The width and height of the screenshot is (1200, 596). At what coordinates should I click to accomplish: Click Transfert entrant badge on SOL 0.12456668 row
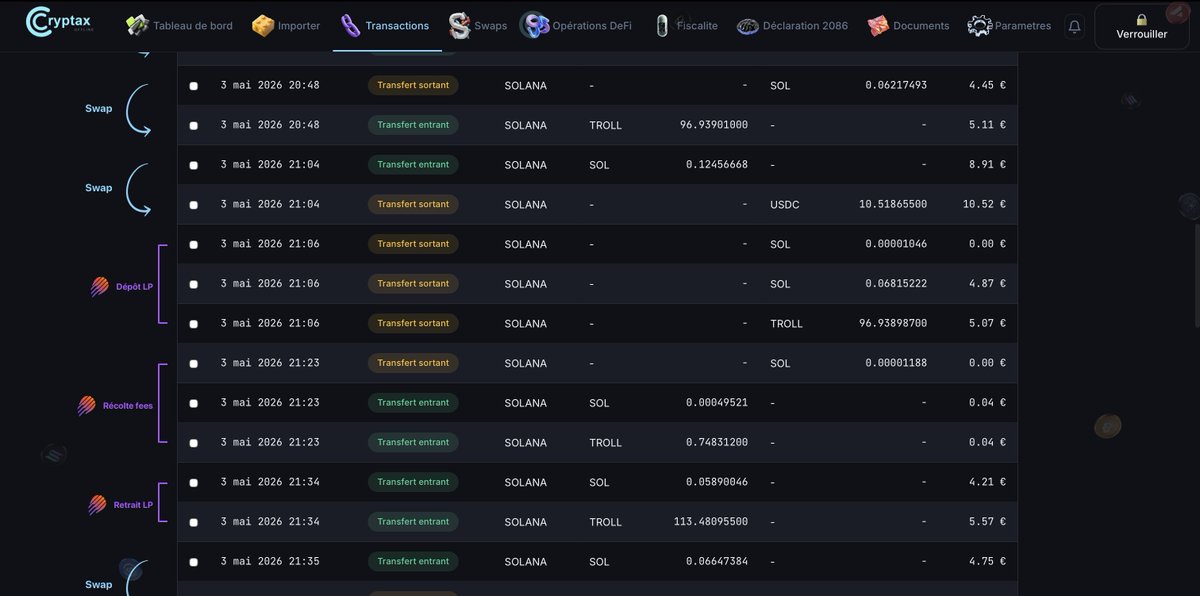tap(413, 164)
